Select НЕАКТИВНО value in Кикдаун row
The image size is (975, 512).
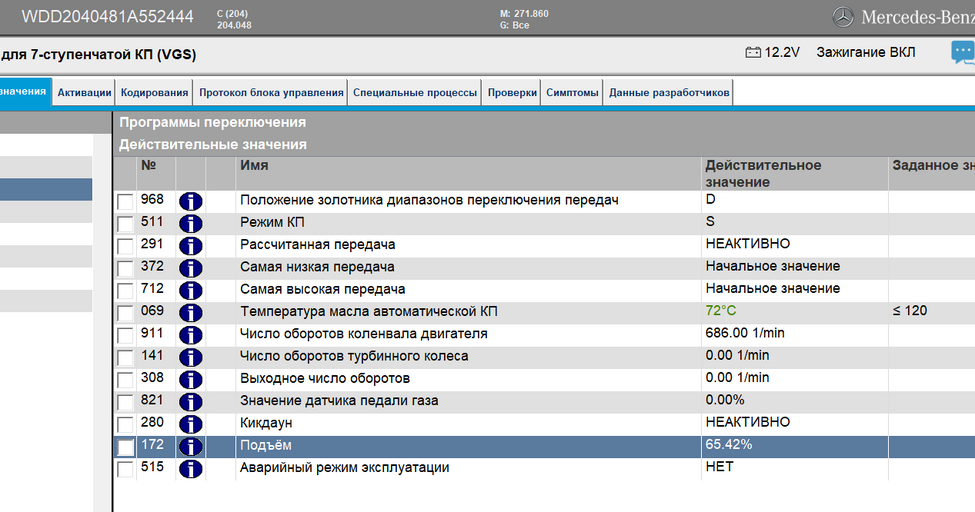[748, 422]
